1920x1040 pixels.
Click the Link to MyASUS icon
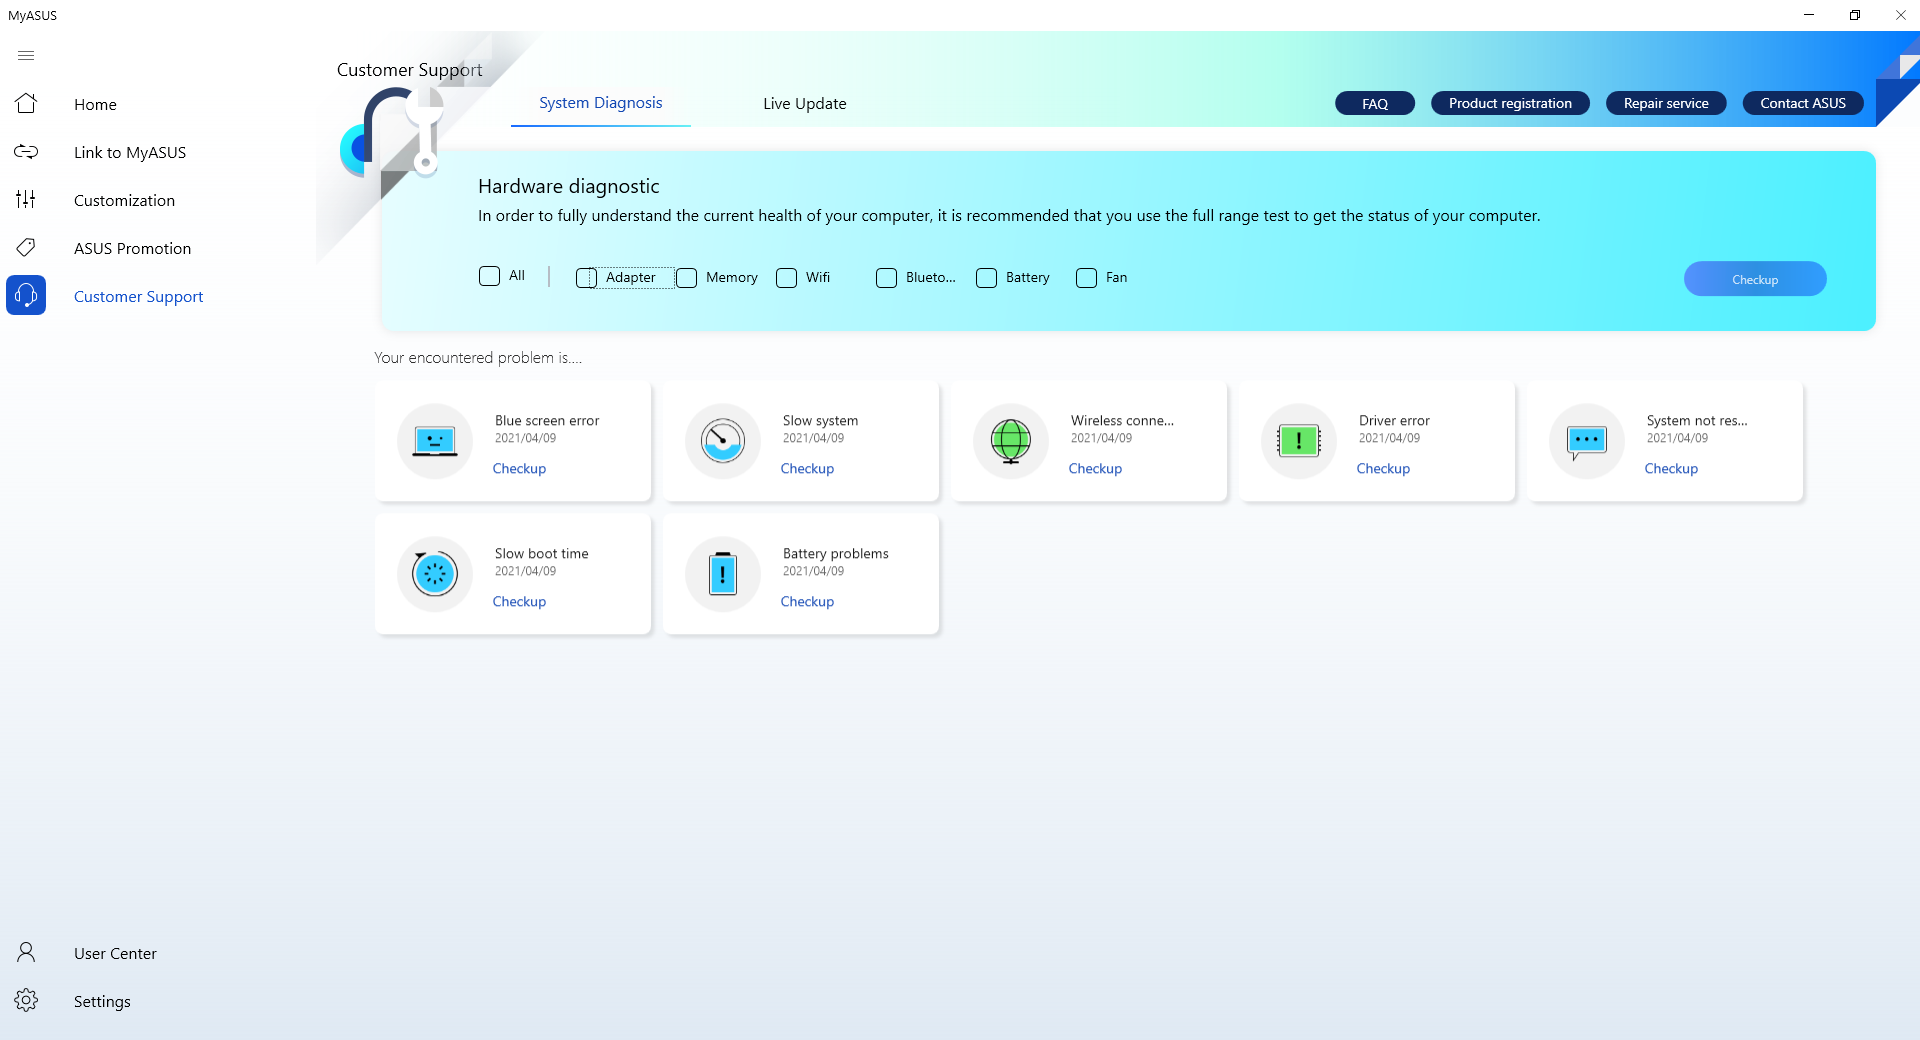coord(26,152)
